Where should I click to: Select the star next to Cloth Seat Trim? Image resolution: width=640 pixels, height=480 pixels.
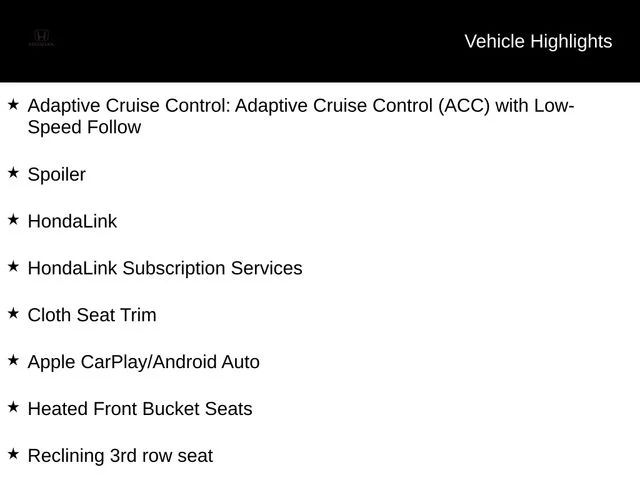pos(13,313)
